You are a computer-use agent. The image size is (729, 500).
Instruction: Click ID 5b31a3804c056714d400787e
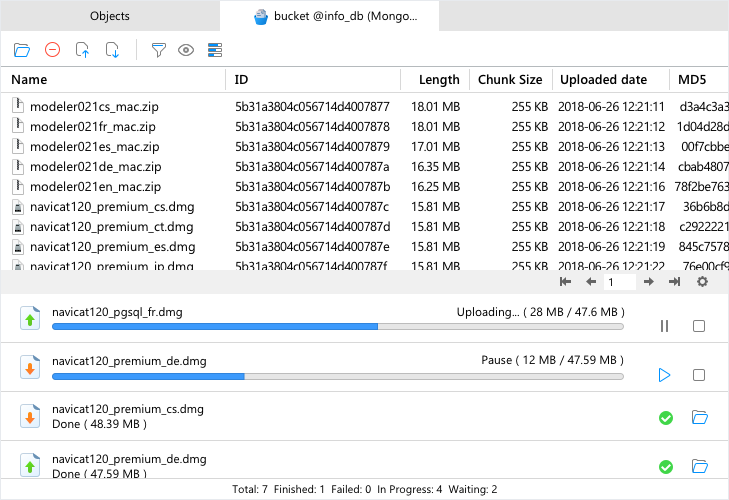(x=312, y=247)
